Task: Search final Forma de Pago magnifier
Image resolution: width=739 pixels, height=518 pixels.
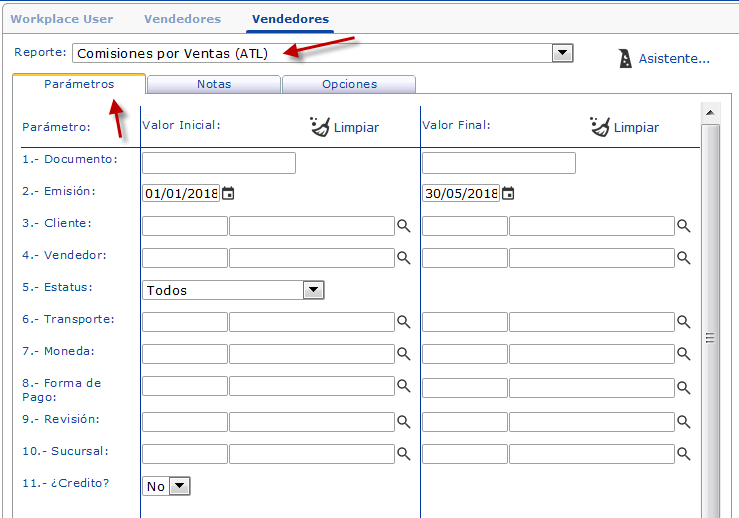Action: tap(683, 388)
